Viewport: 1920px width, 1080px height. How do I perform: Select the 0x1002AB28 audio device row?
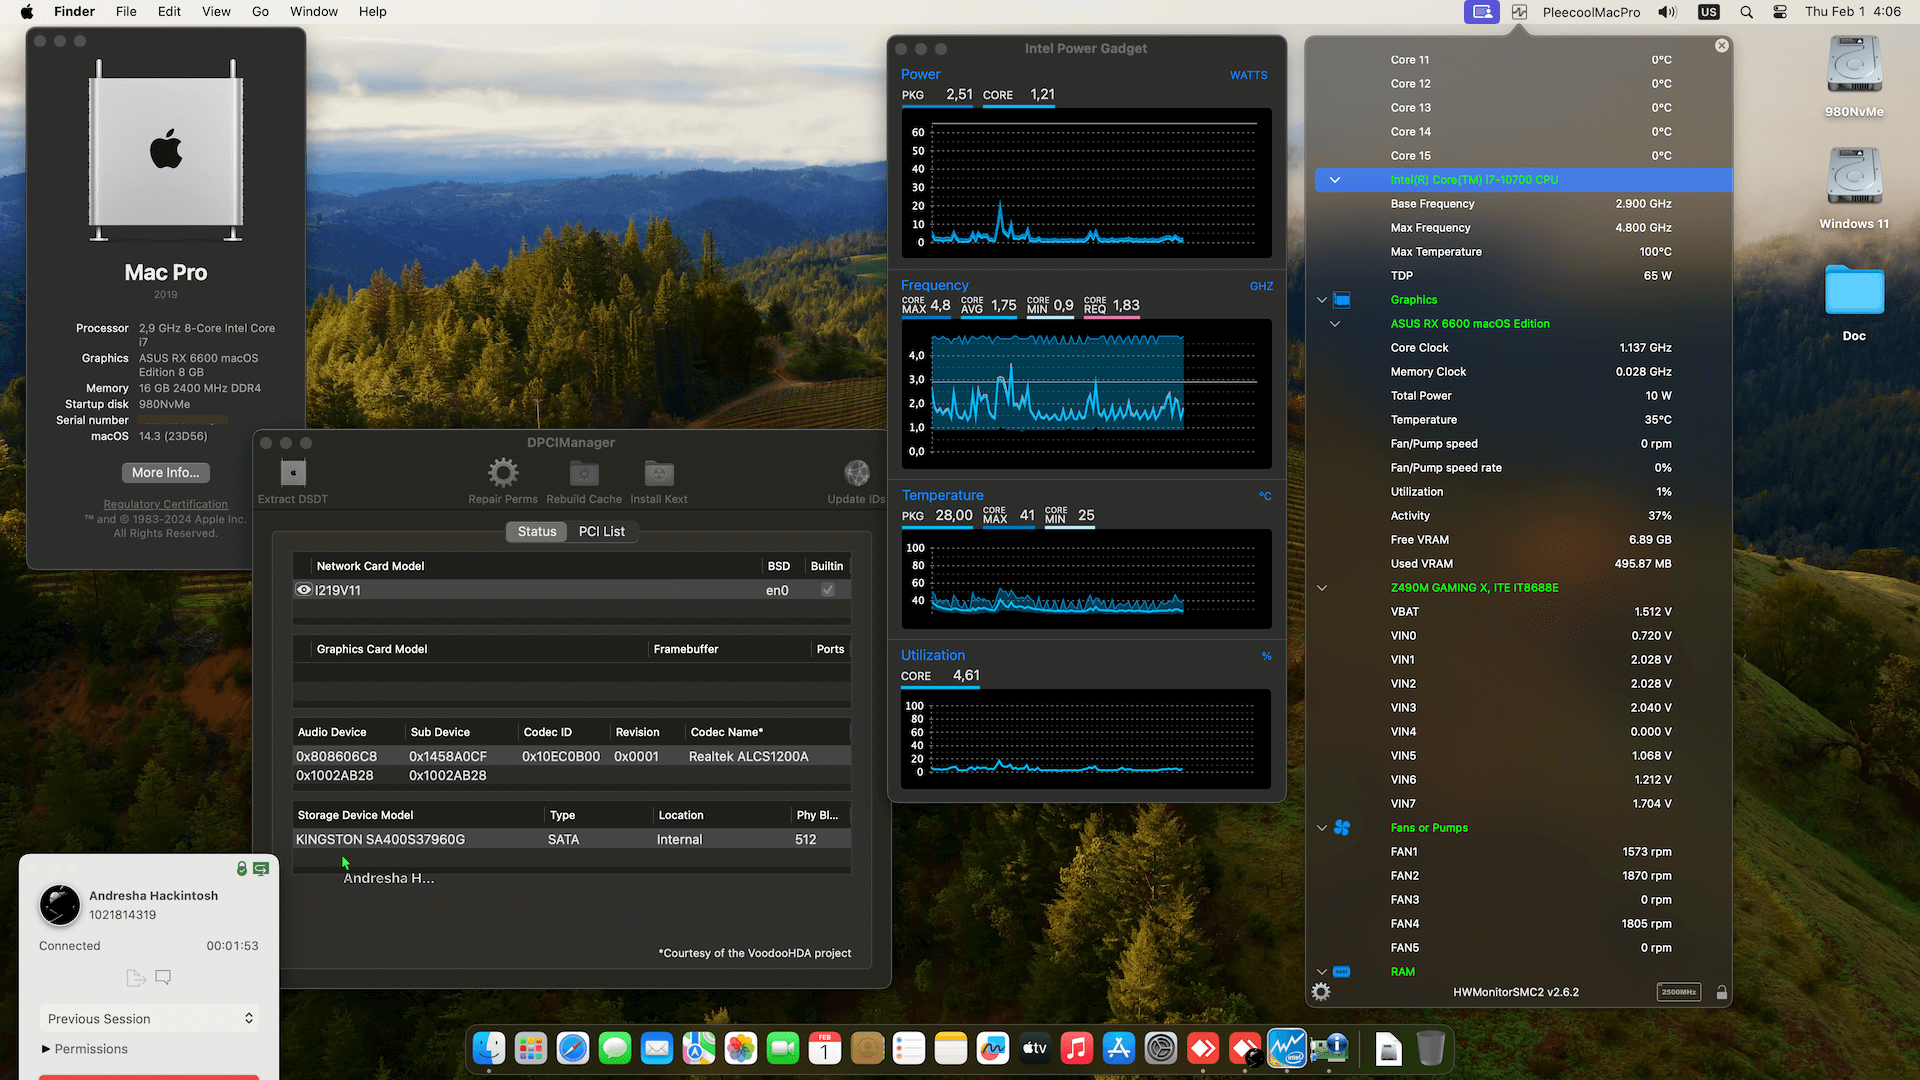[x=571, y=776]
